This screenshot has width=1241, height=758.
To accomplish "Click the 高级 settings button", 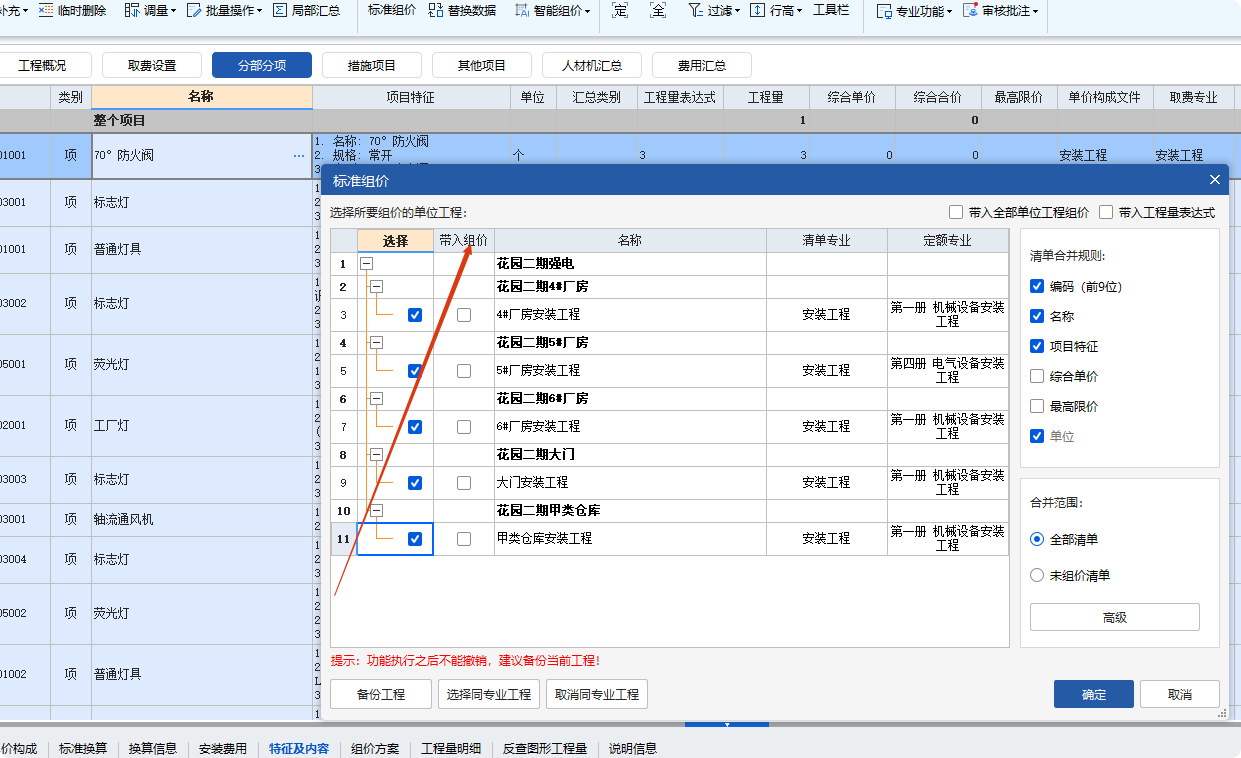I will pyautogui.click(x=1113, y=616).
